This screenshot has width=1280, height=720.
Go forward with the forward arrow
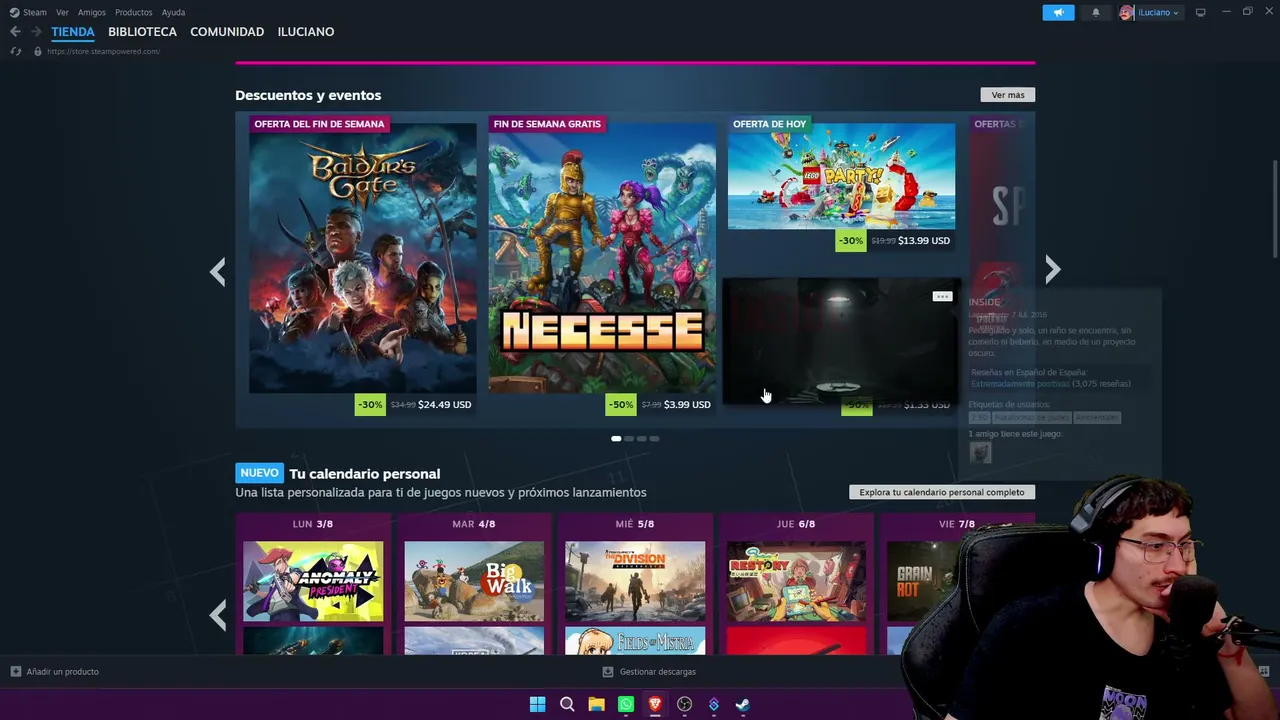[36, 32]
